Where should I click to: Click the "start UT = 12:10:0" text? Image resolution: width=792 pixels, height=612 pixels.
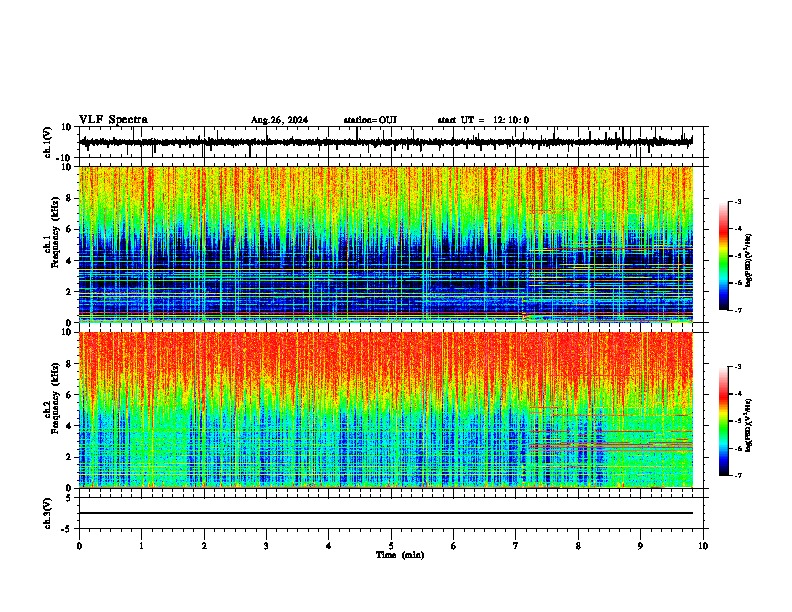click(483, 120)
